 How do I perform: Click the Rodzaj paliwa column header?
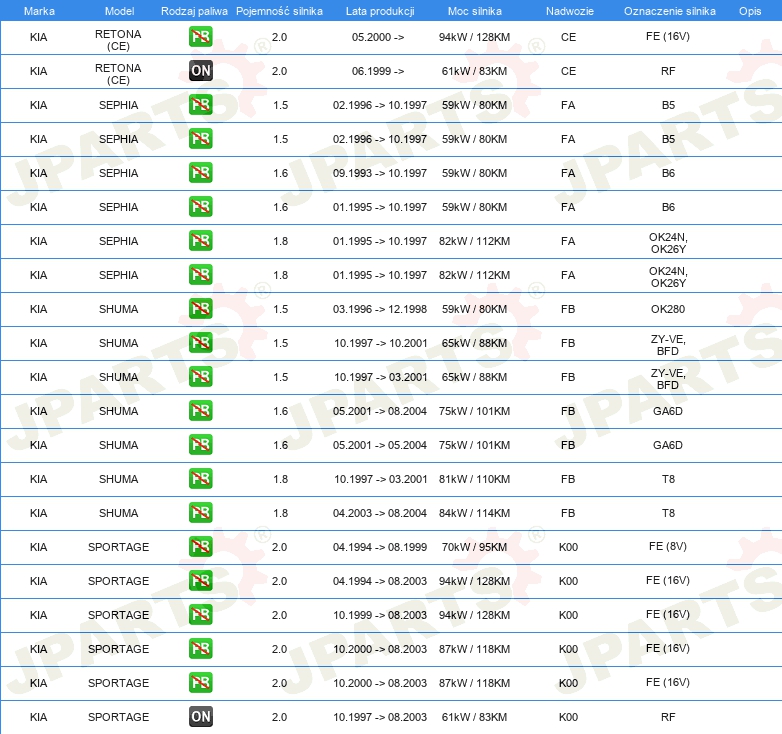pos(195,11)
